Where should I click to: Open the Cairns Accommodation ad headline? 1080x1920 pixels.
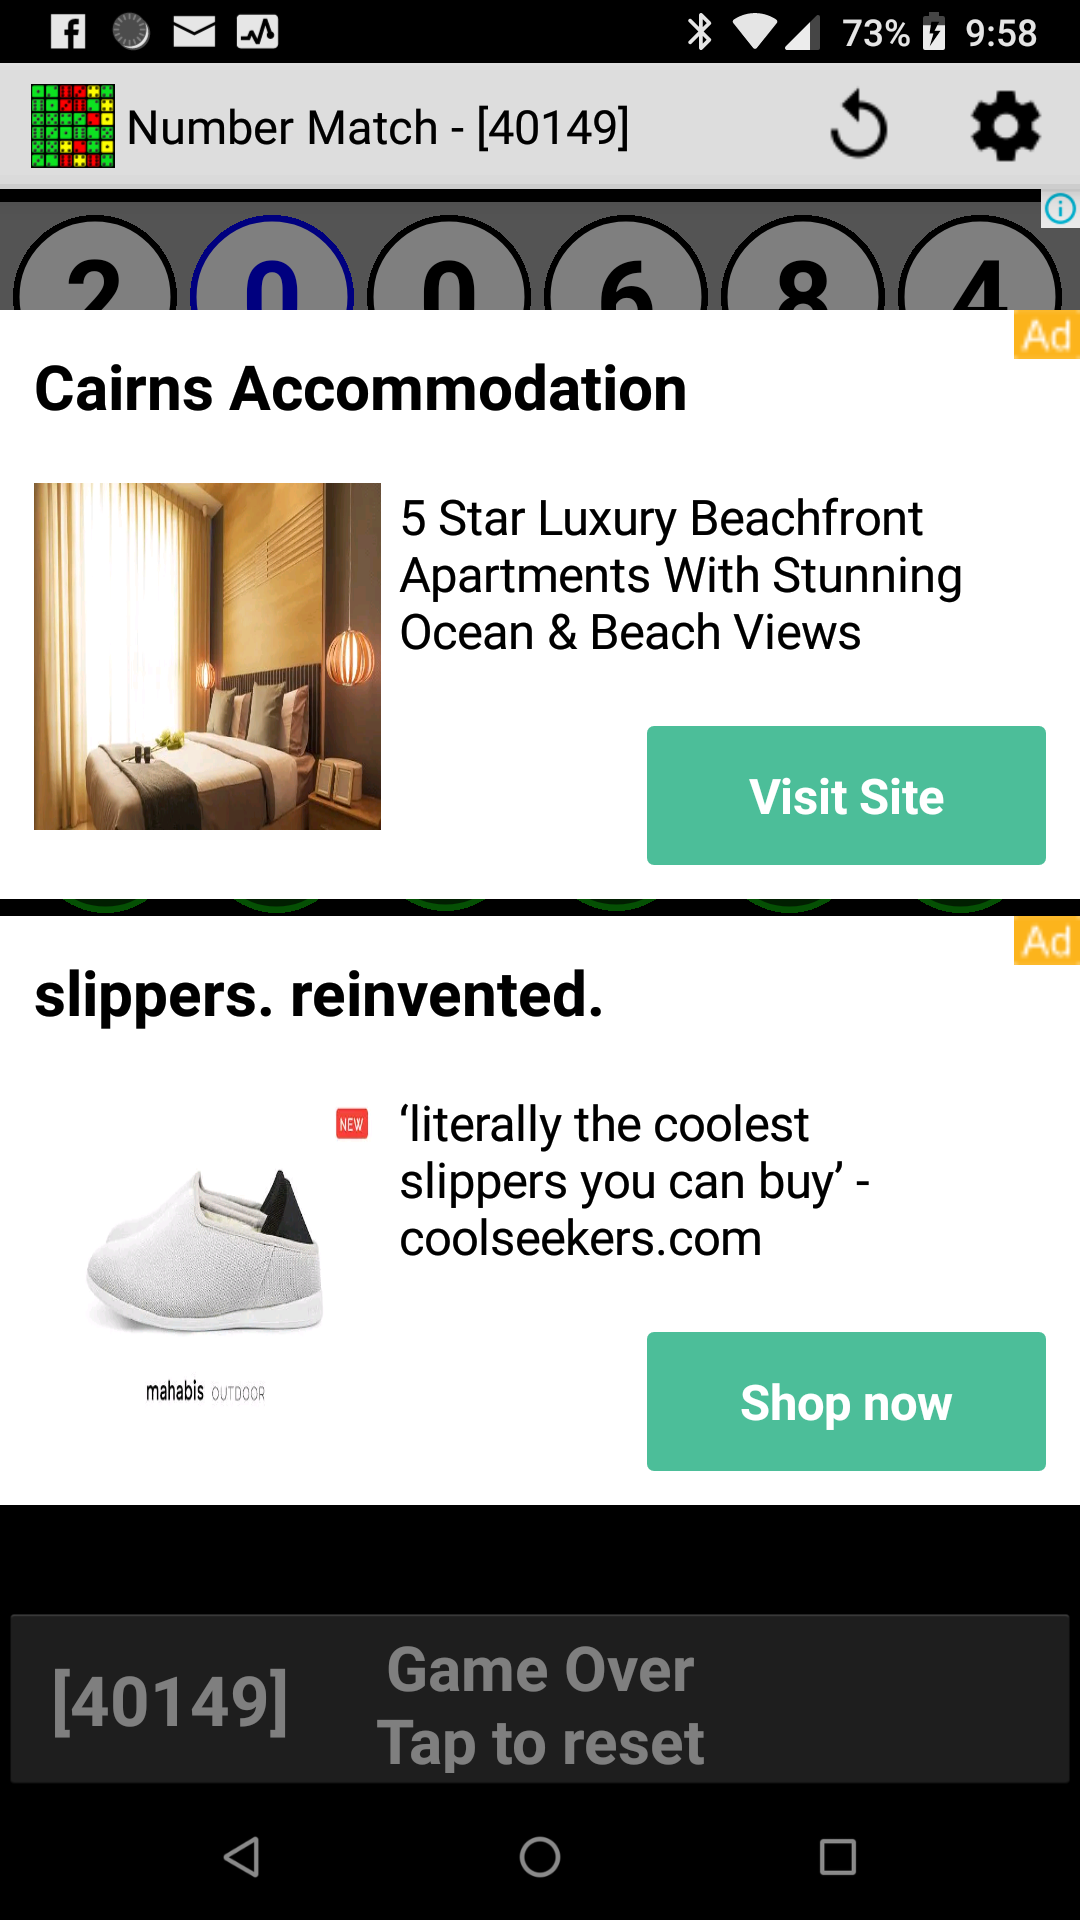[361, 389]
